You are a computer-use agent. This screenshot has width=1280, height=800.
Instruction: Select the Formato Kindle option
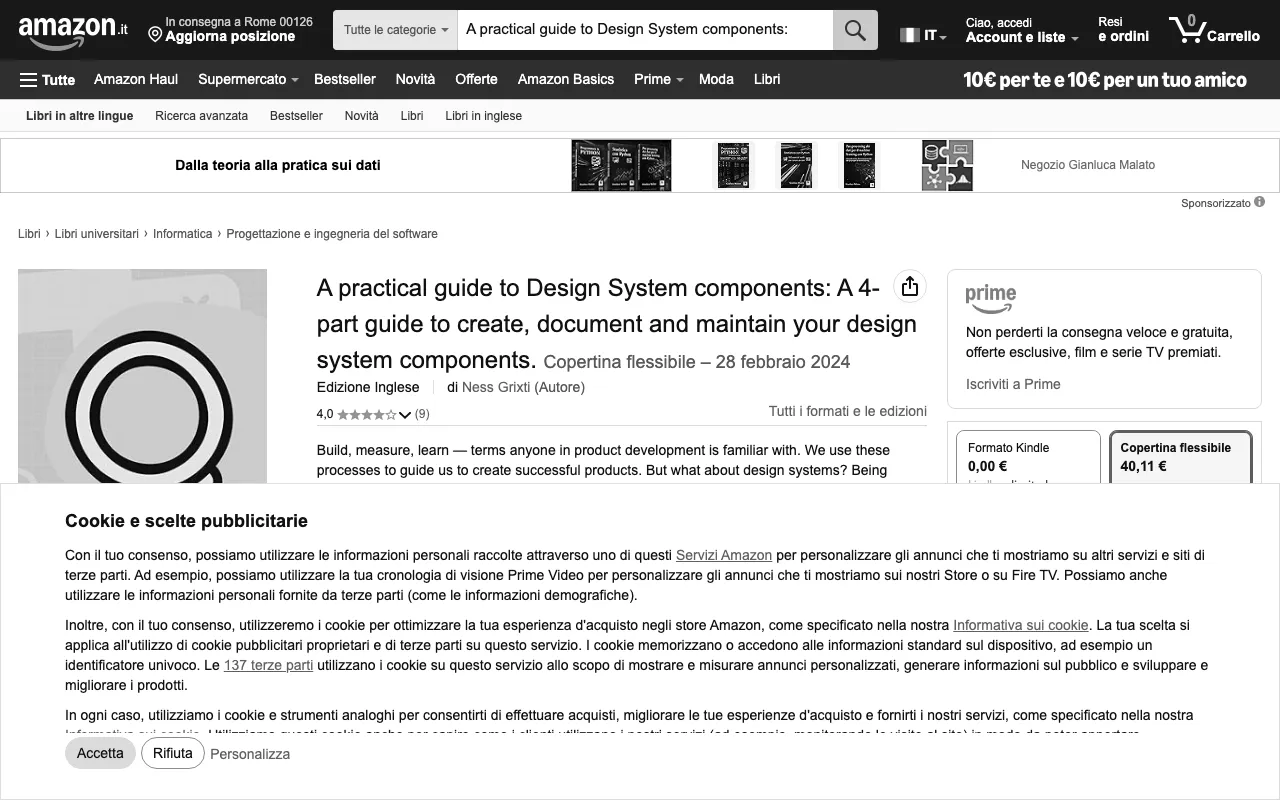pyautogui.click(x=1027, y=458)
